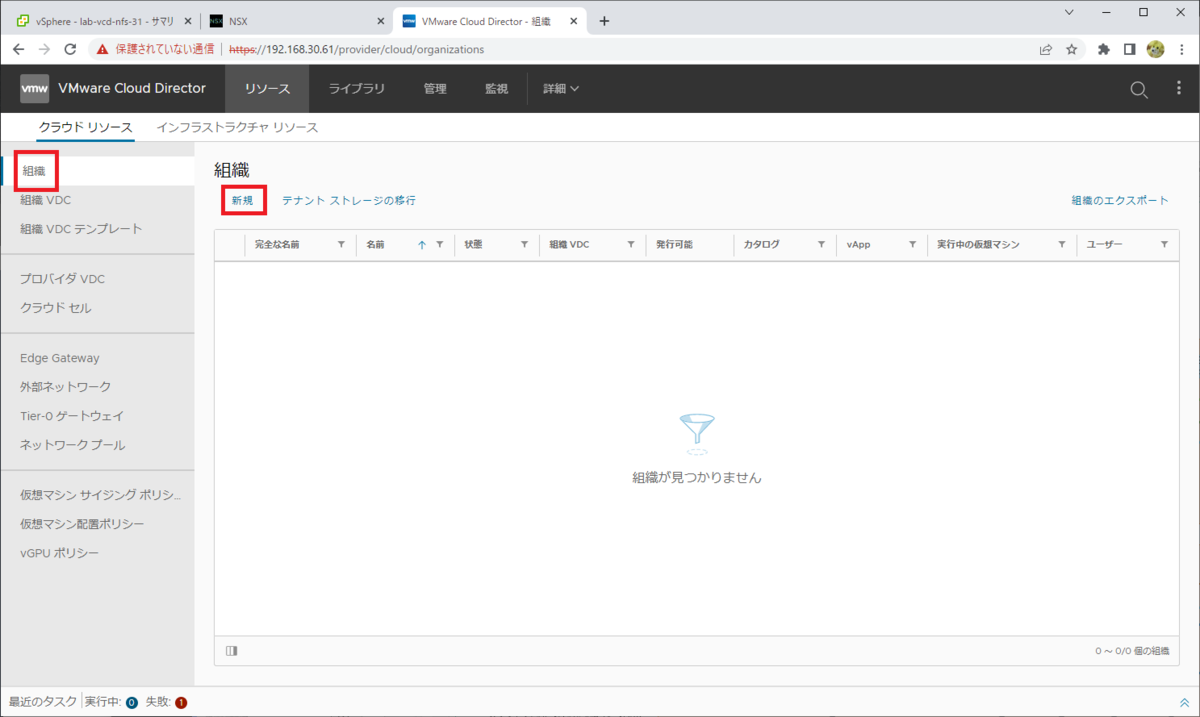
Task: Switch to クラウド リソース sub-tab
Action: tap(85, 127)
